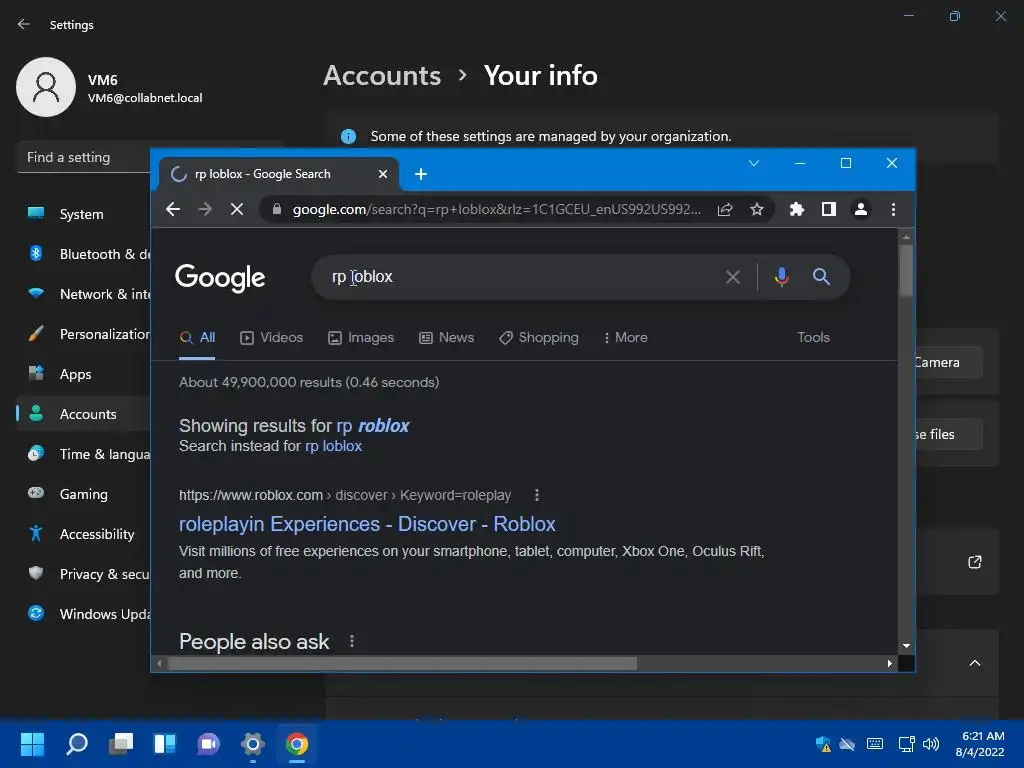Open the Chat app on taskbar

pos(208,744)
